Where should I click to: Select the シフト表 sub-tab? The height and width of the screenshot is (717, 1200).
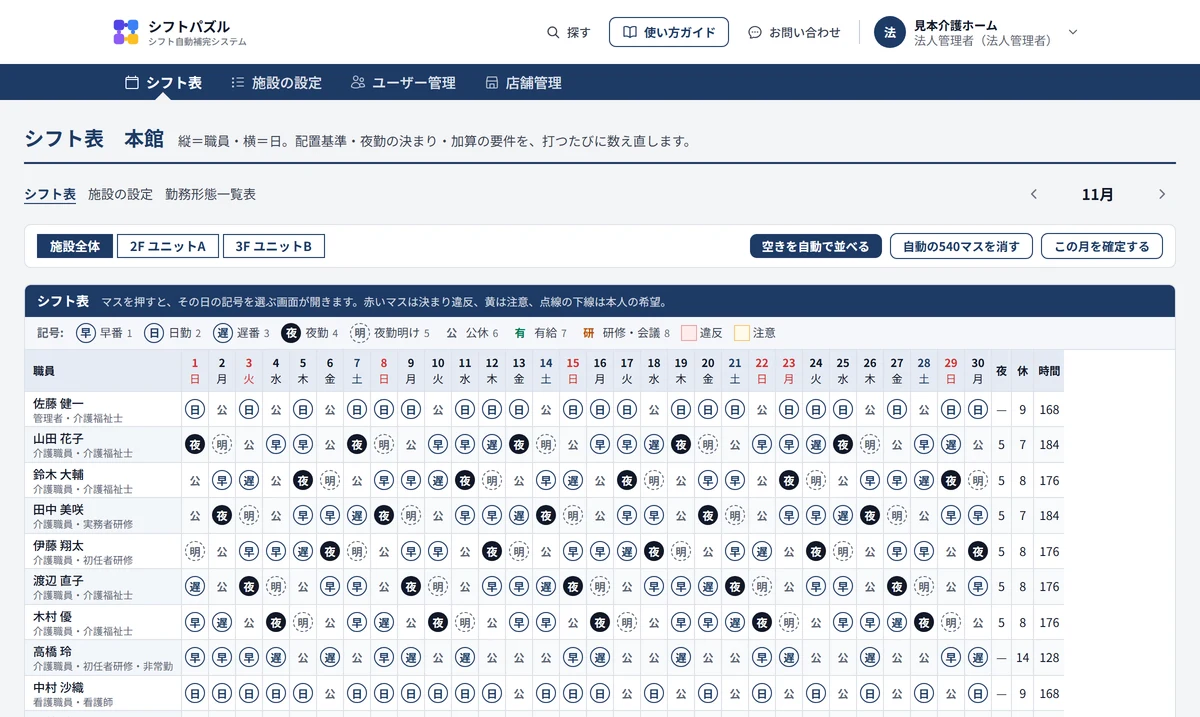pos(50,194)
